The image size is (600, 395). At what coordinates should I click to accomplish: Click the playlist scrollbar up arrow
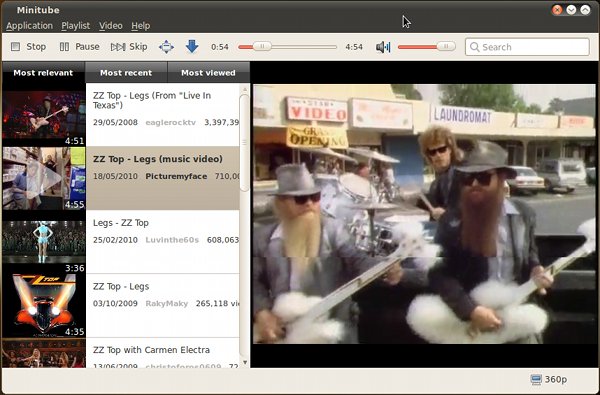coord(245,89)
